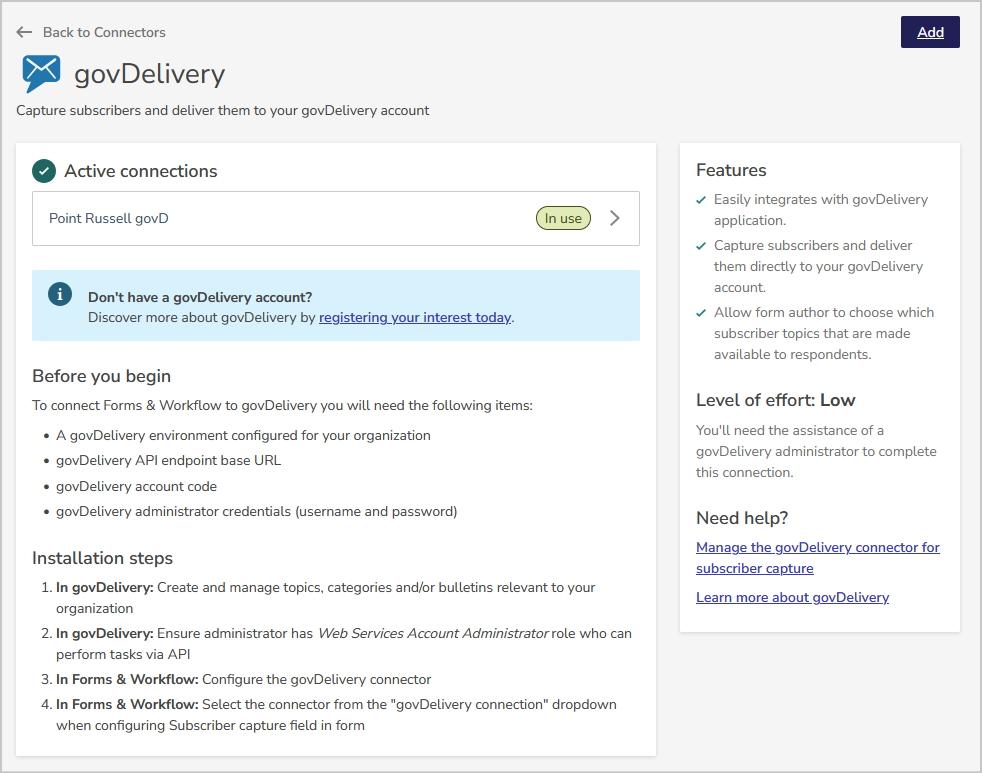Click the back arrow to return to Connectors

(23, 31)
